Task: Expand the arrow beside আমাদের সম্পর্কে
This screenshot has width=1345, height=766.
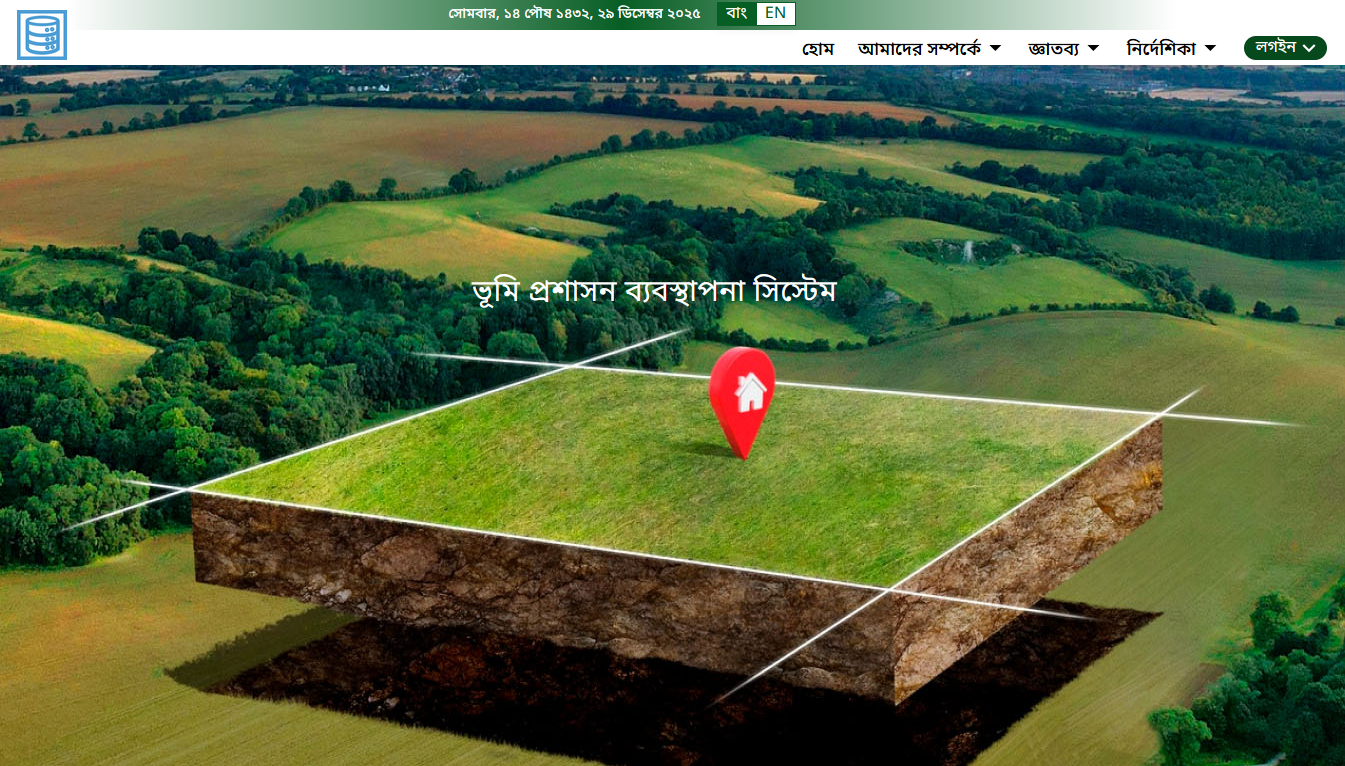Action: tap(995, 48)
